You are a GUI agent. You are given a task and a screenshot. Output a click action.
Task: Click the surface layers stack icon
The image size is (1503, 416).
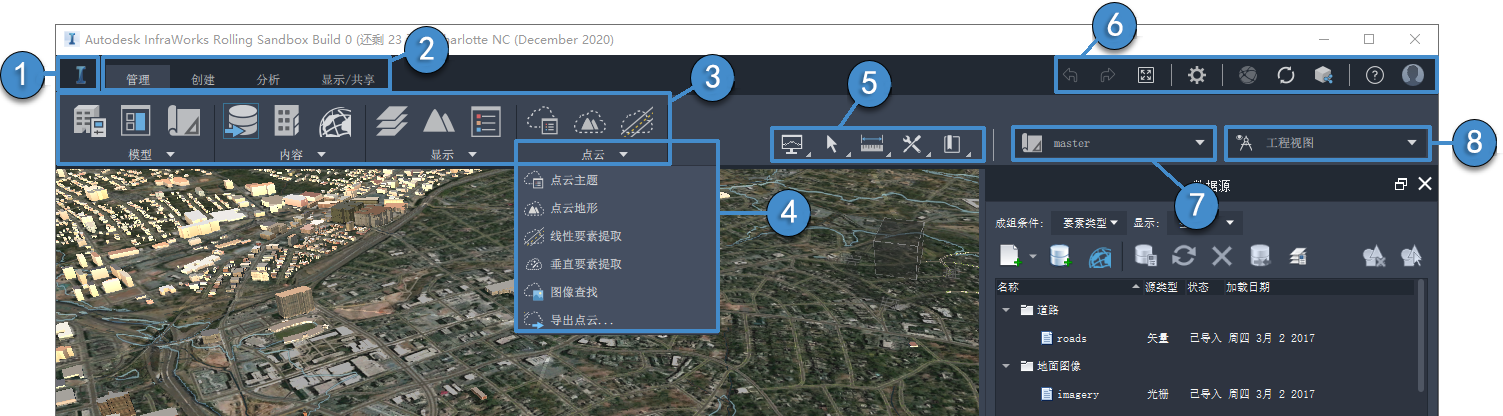coord(392,121)
